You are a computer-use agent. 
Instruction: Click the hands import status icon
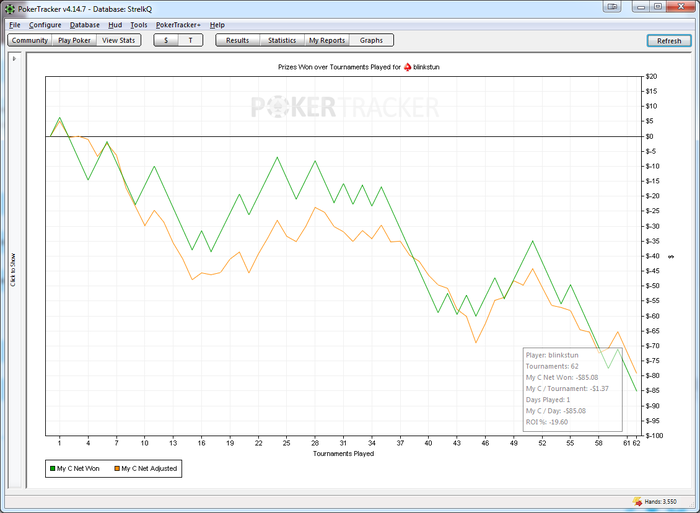tap(637, 501)
